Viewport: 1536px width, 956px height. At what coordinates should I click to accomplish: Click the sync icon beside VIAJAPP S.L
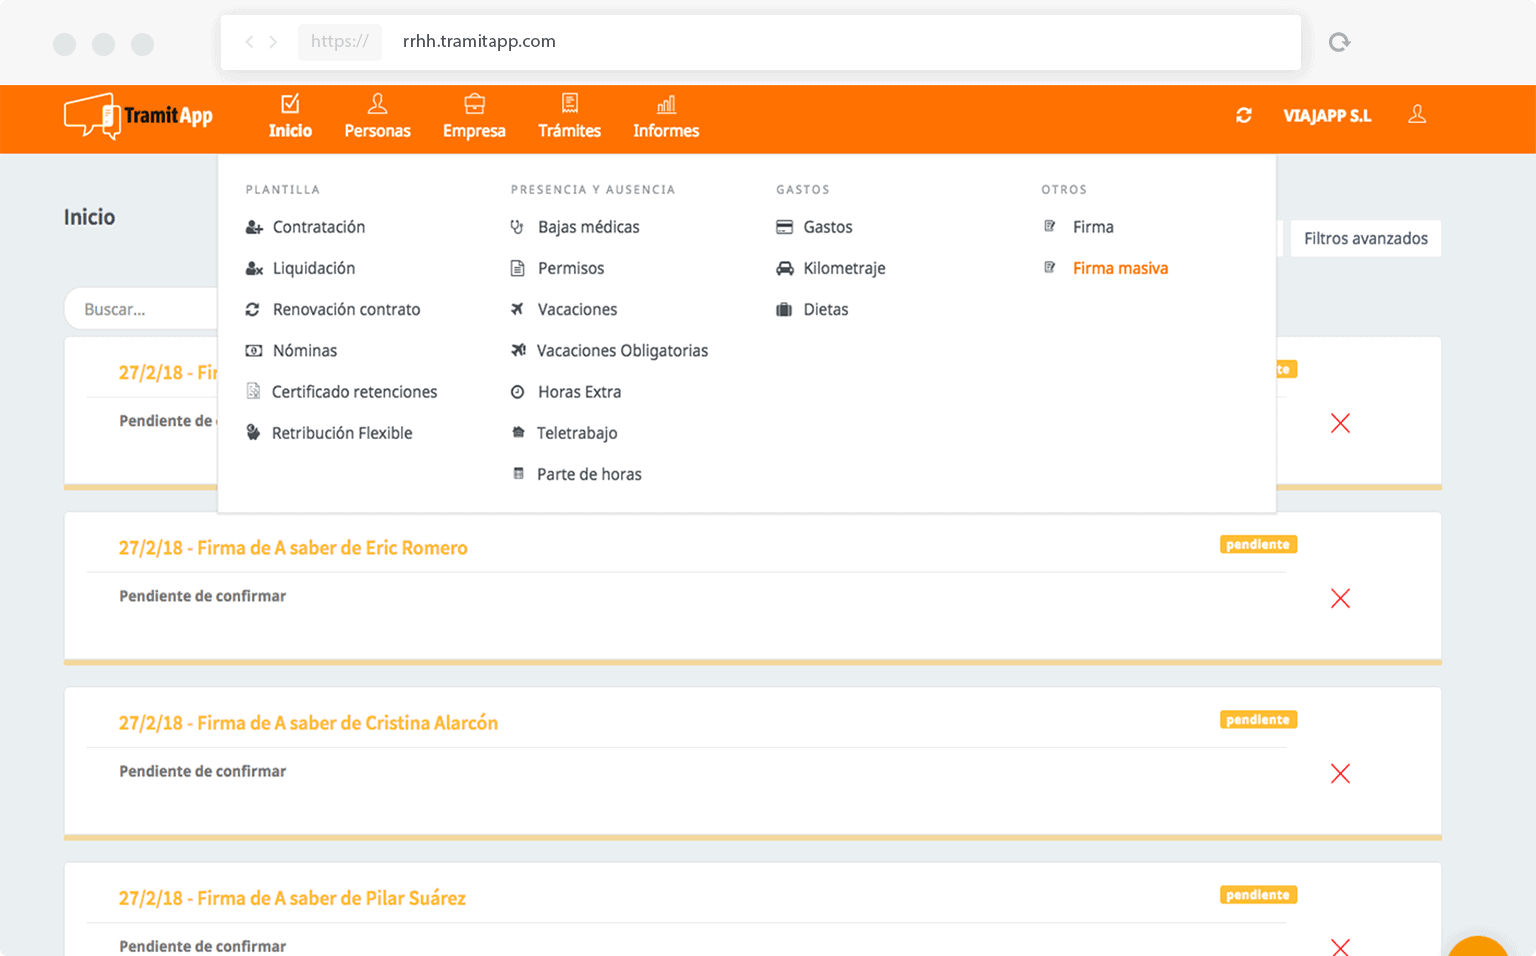(1244, 115)
